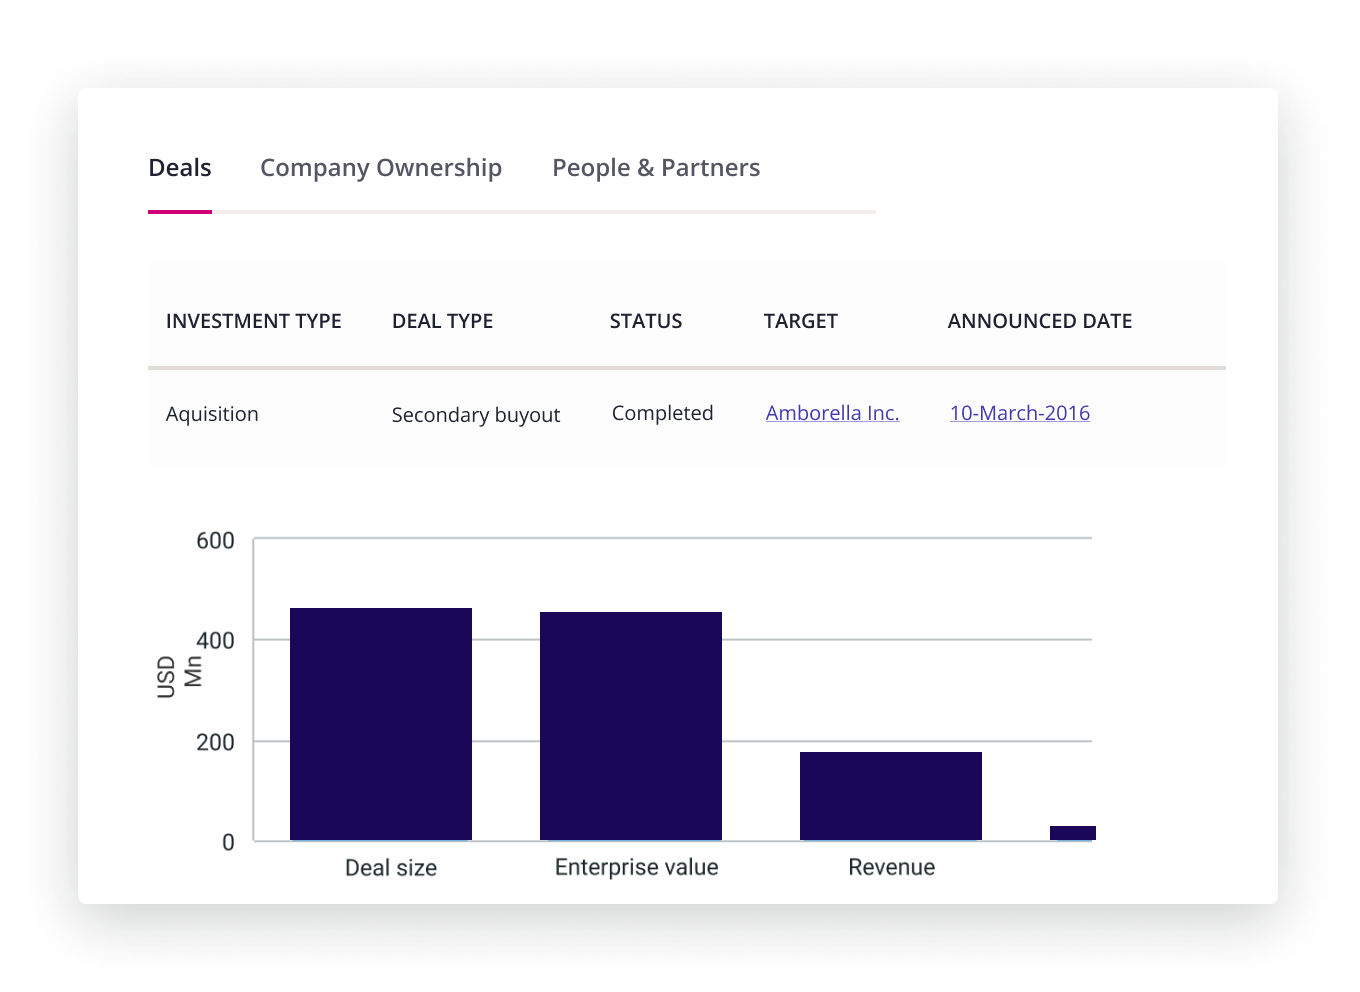Sort by the INVESTMENT TYPE column header
This screenshot has width=1360, height=992.
pos(253,320)
